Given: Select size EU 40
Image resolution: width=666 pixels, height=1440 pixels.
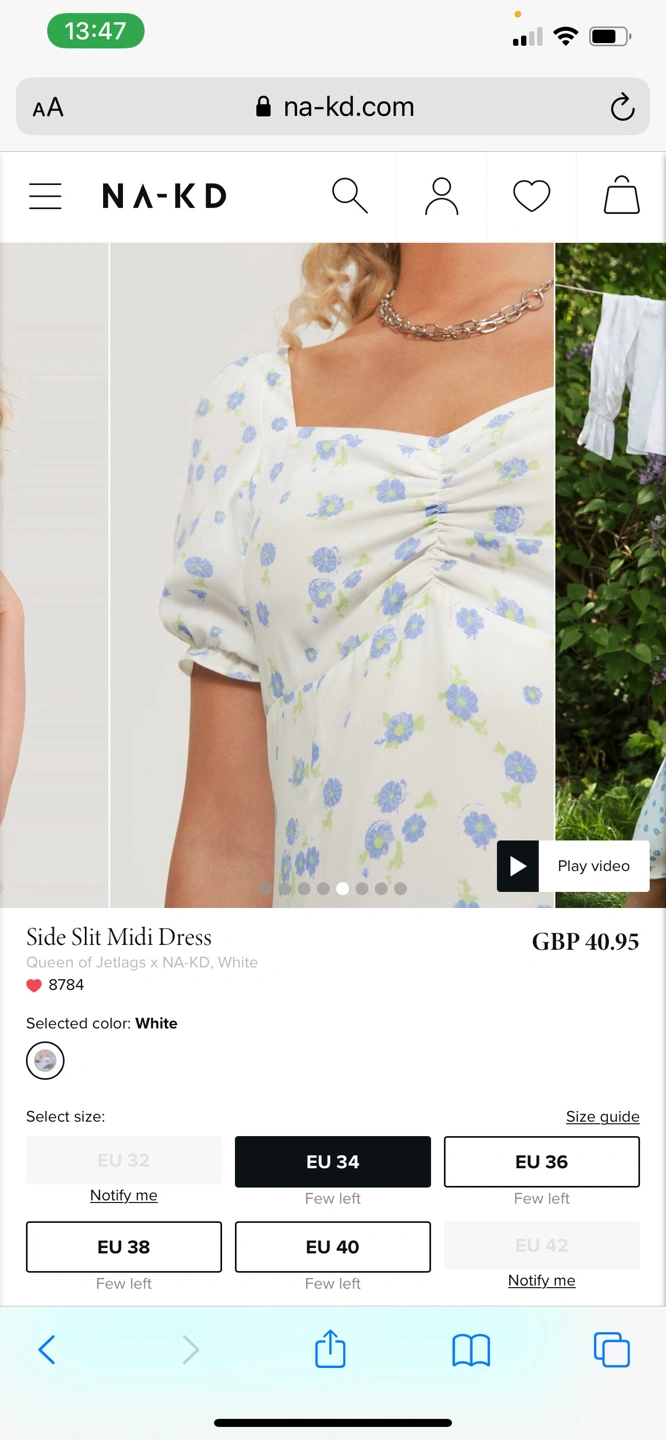Looking at the screenshot, I should click(x=333, y=1247).
